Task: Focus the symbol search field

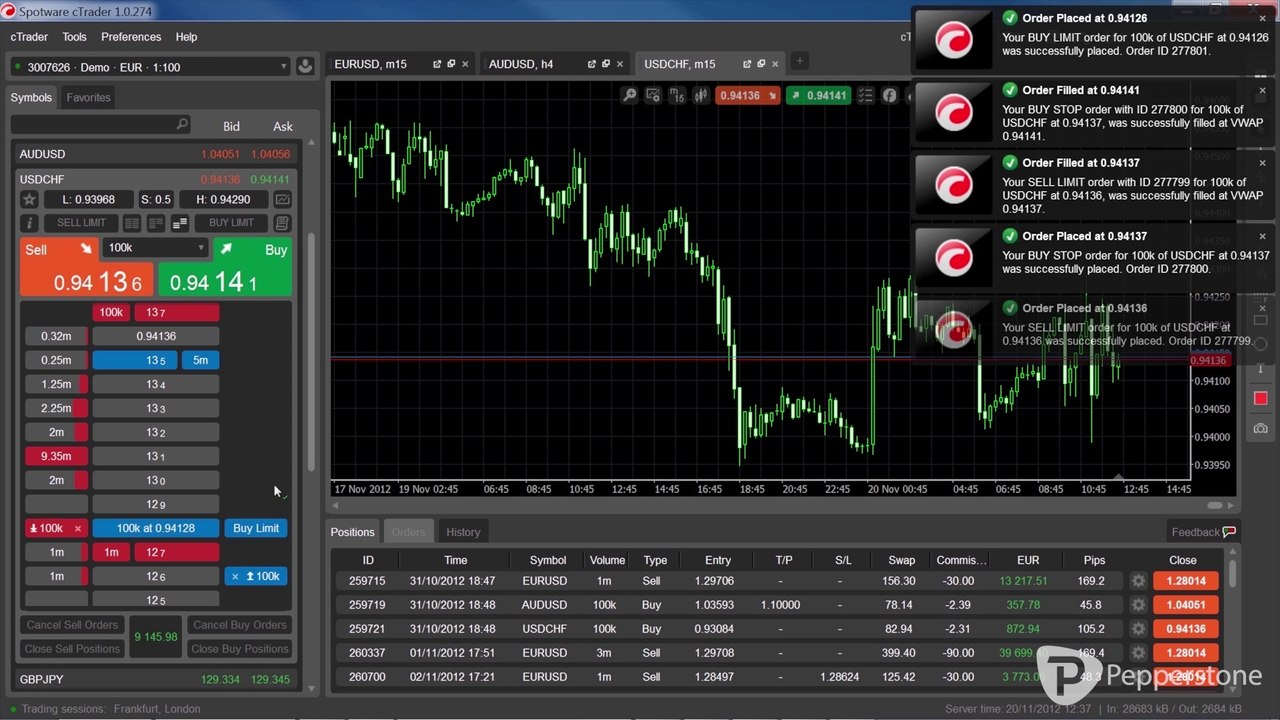Action: pos(100,125)
